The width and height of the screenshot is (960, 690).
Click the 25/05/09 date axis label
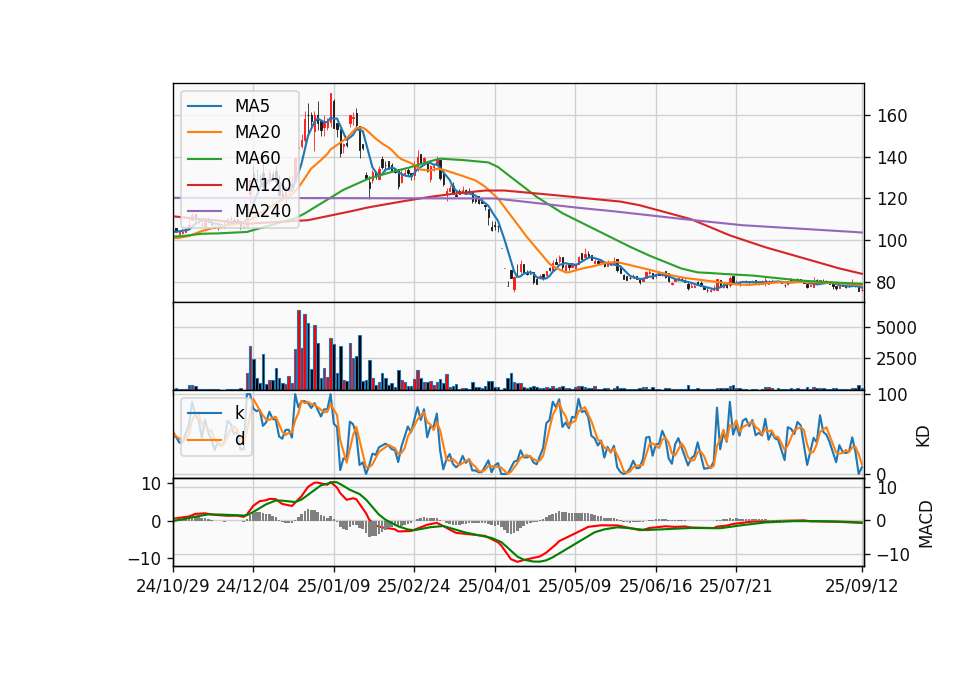pyautogui.click(x=574, y=586)
